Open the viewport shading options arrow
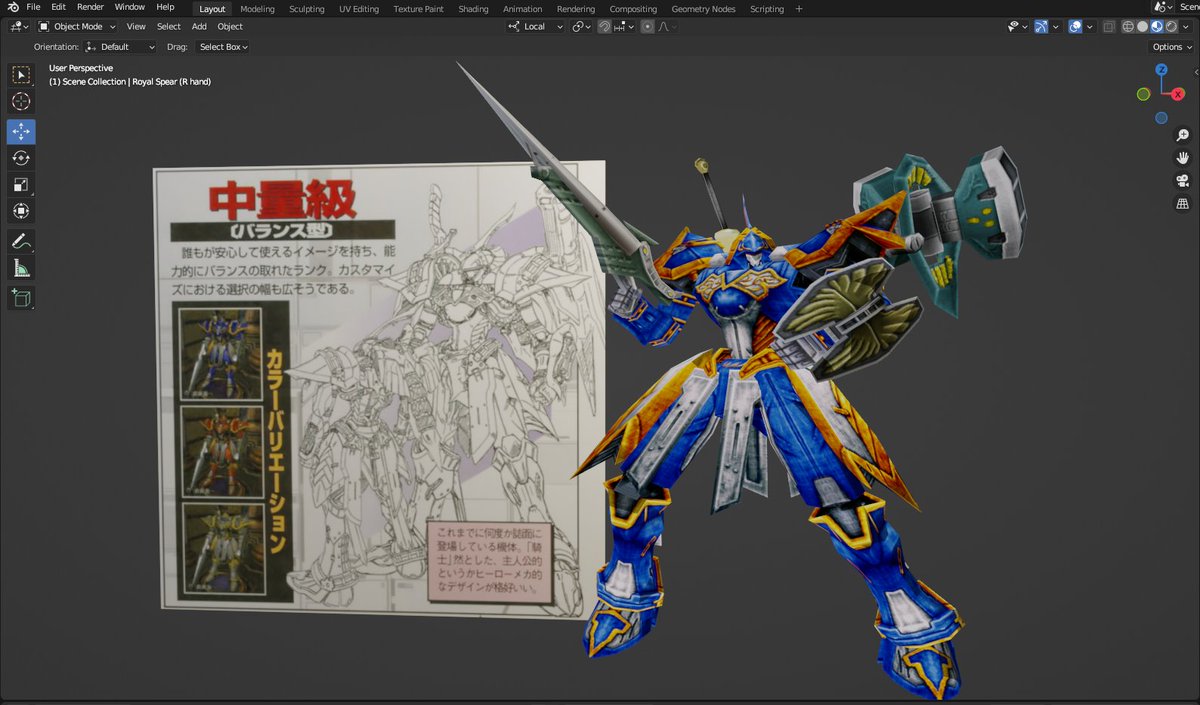Viewport: 1200px width, 705px height. click(x=1186, y=27)
